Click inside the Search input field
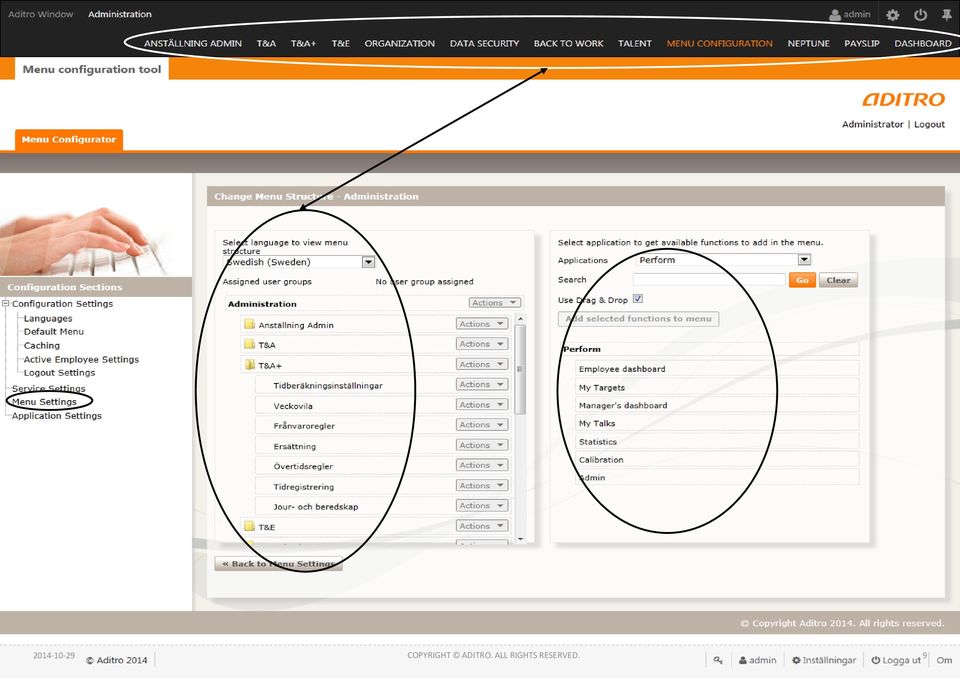 click(x=709, y=279)
